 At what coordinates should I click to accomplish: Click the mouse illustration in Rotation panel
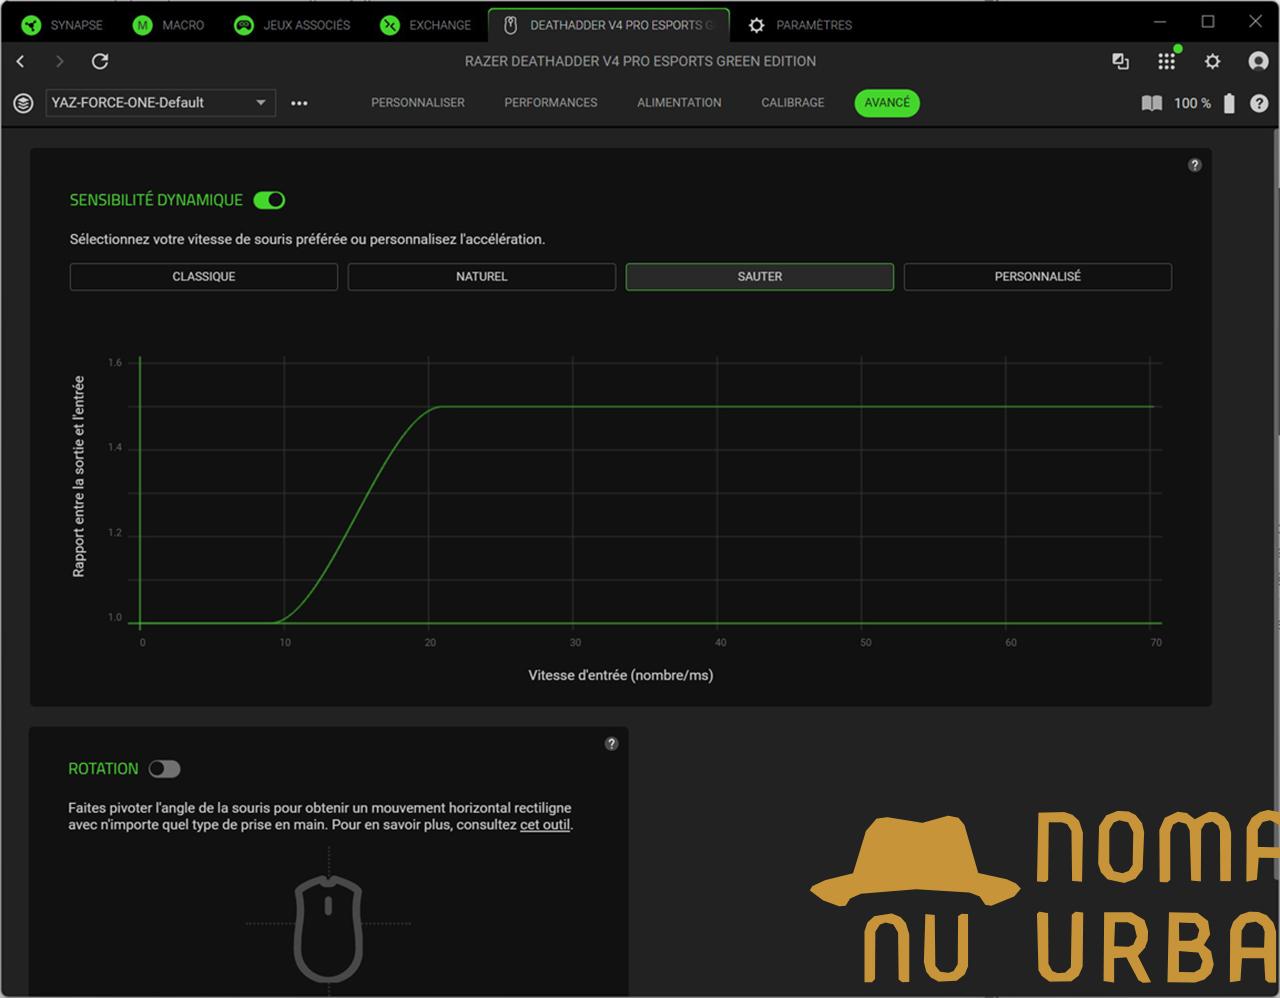click(328, 927)
